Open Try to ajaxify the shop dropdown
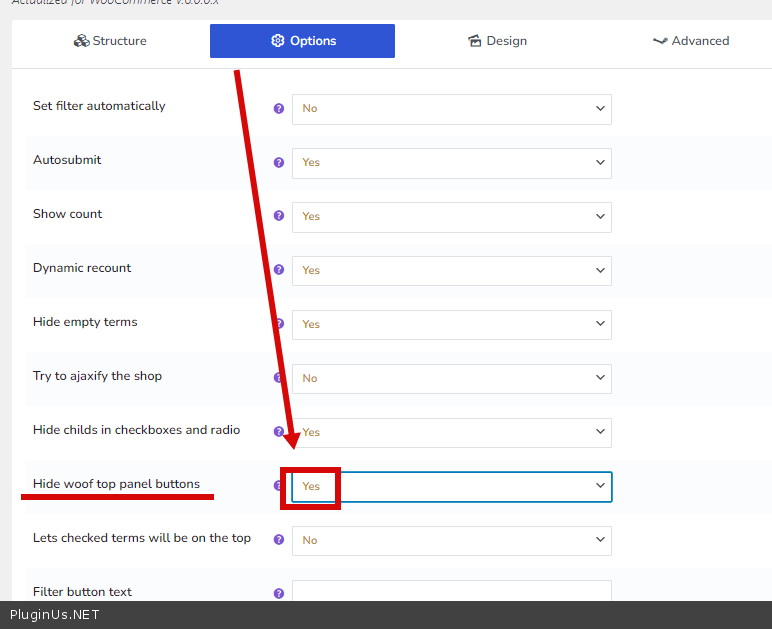Image resolution: width=772 pixels, height=629 pixels. point(451,378)
